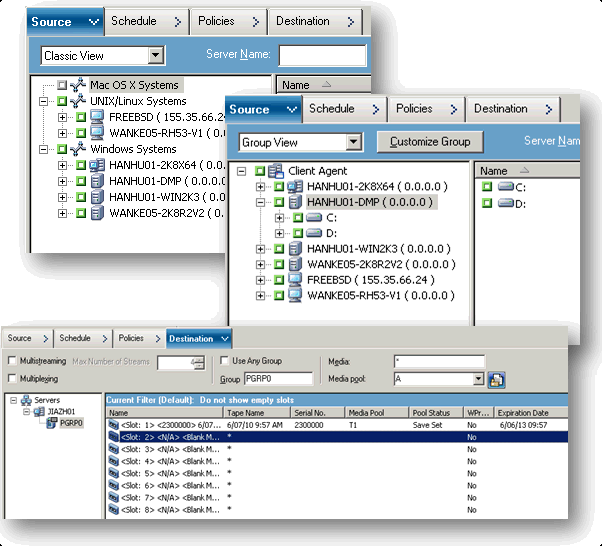Click FREEBSD computer icon in Group View
Screen dimensions: 602x546
295,280
